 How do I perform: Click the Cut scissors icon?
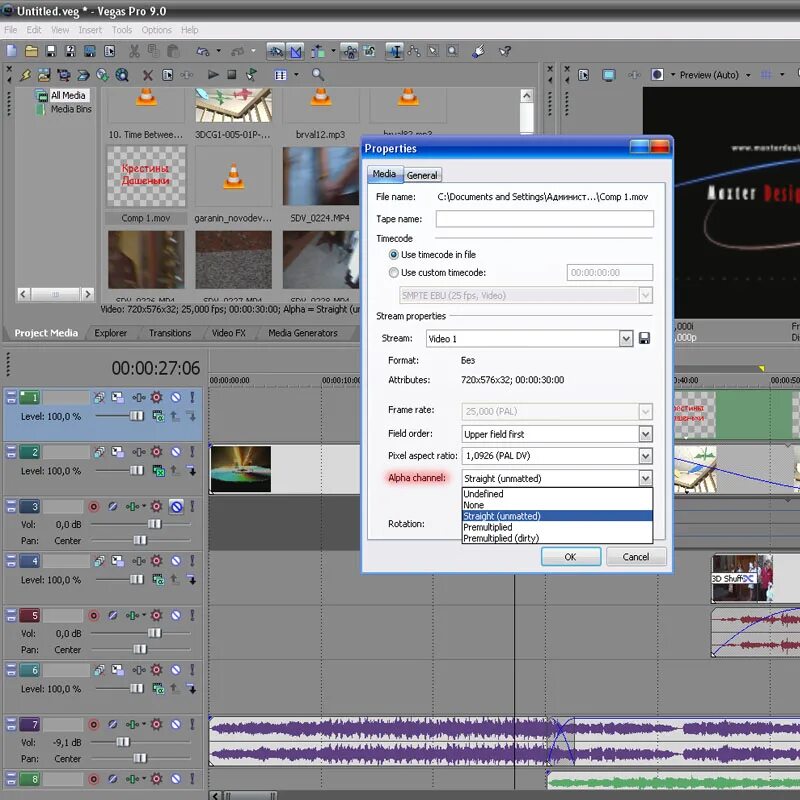(134, 51)
